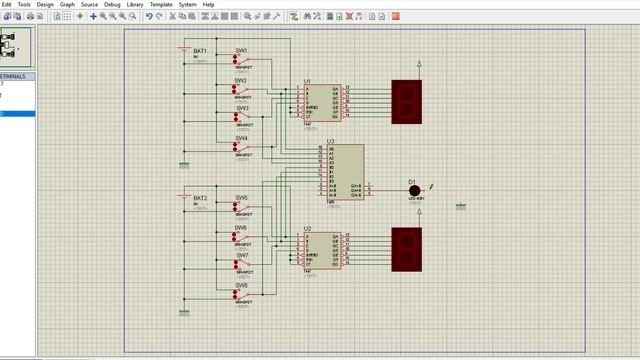Toggle switch SW8 in the schematic
This screenshot has height=360, width=640.
pyautogui.click(x=242, y=294)
